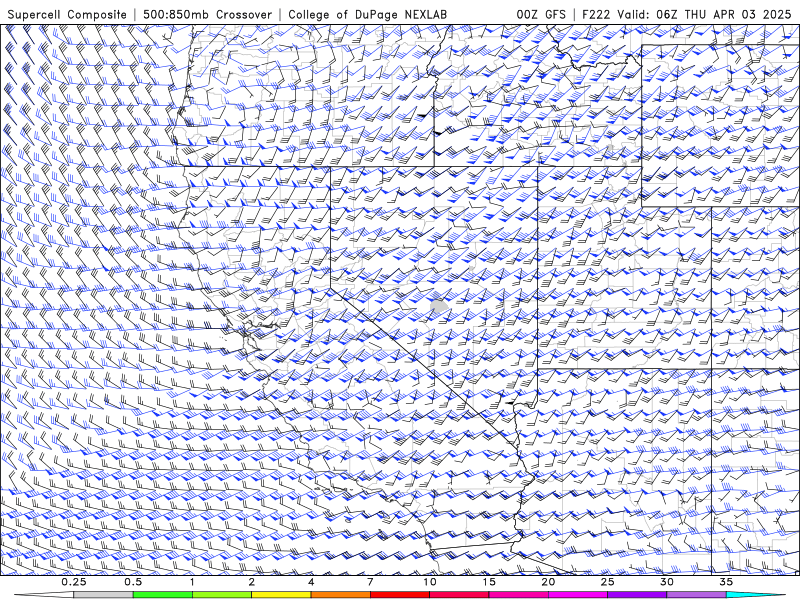Click the legend value 30
Screen dimensions: 800x600
[x=667, y=582]
